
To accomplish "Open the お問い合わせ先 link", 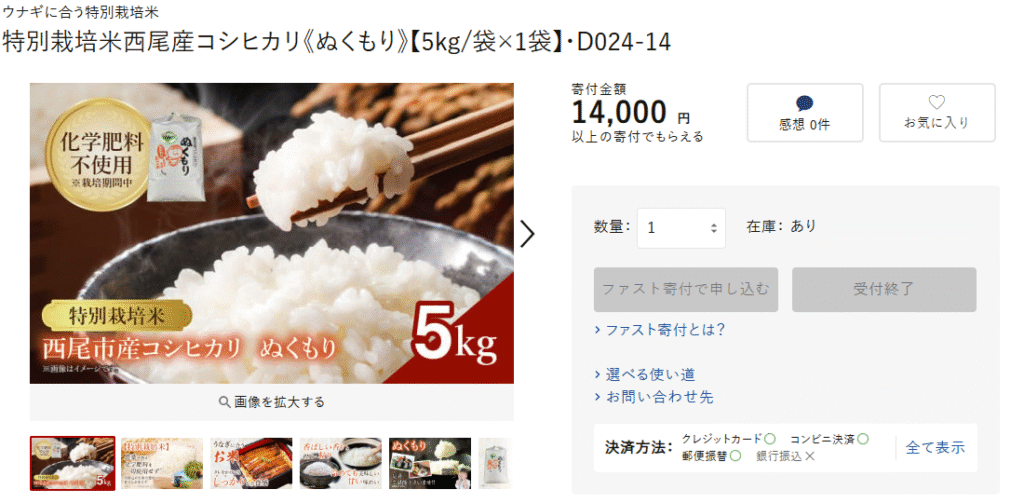I will 654,397.
